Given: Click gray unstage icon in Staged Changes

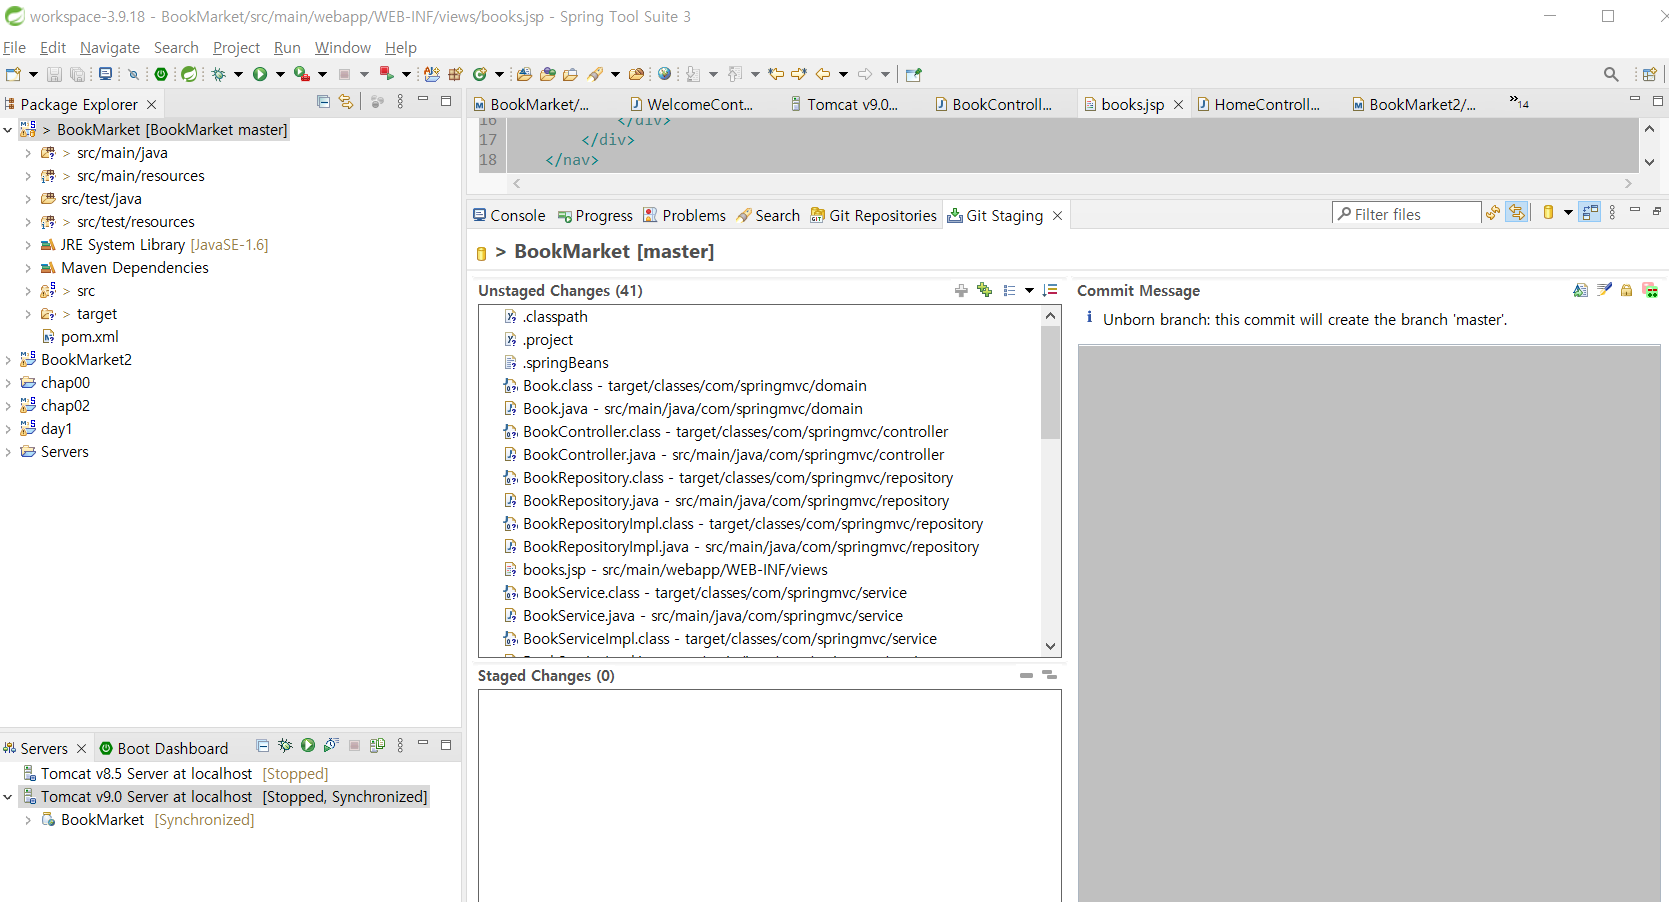Looking at the screenshot, I should tap(1026, 676).
